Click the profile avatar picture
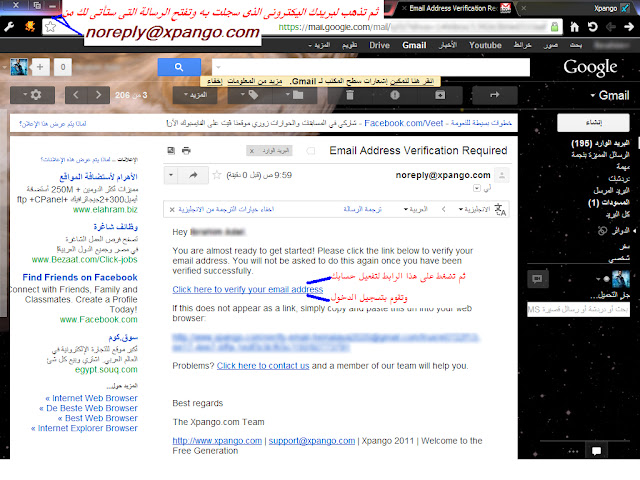The height and width of the screenshot is (480, 640). [19, 67]
